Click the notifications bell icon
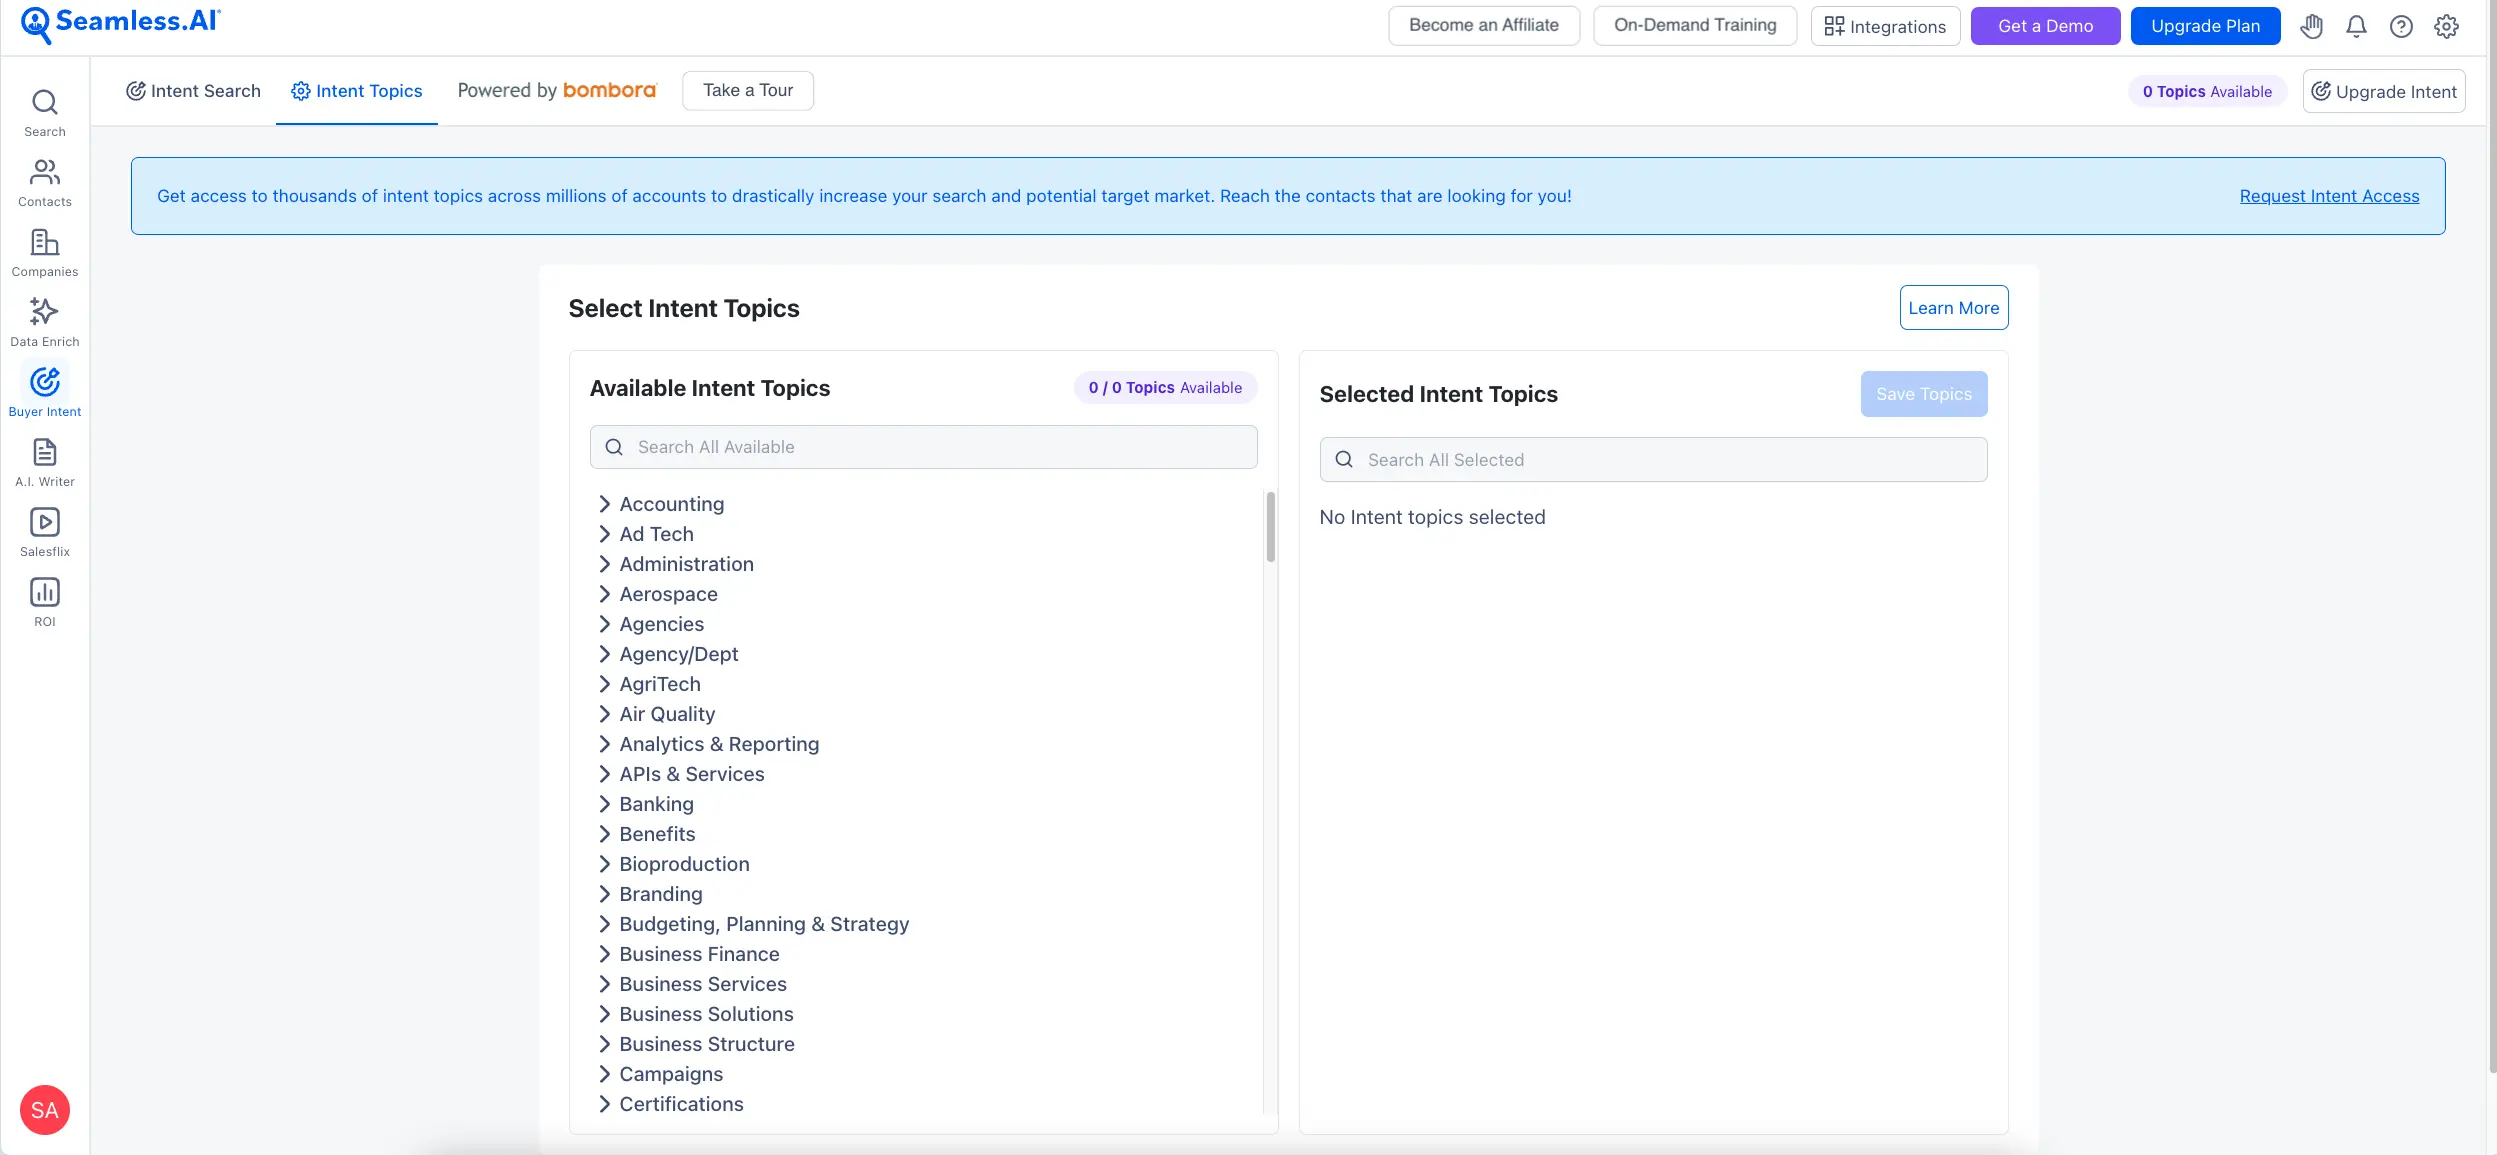2497x1155 pixels. click(2356, 26)
